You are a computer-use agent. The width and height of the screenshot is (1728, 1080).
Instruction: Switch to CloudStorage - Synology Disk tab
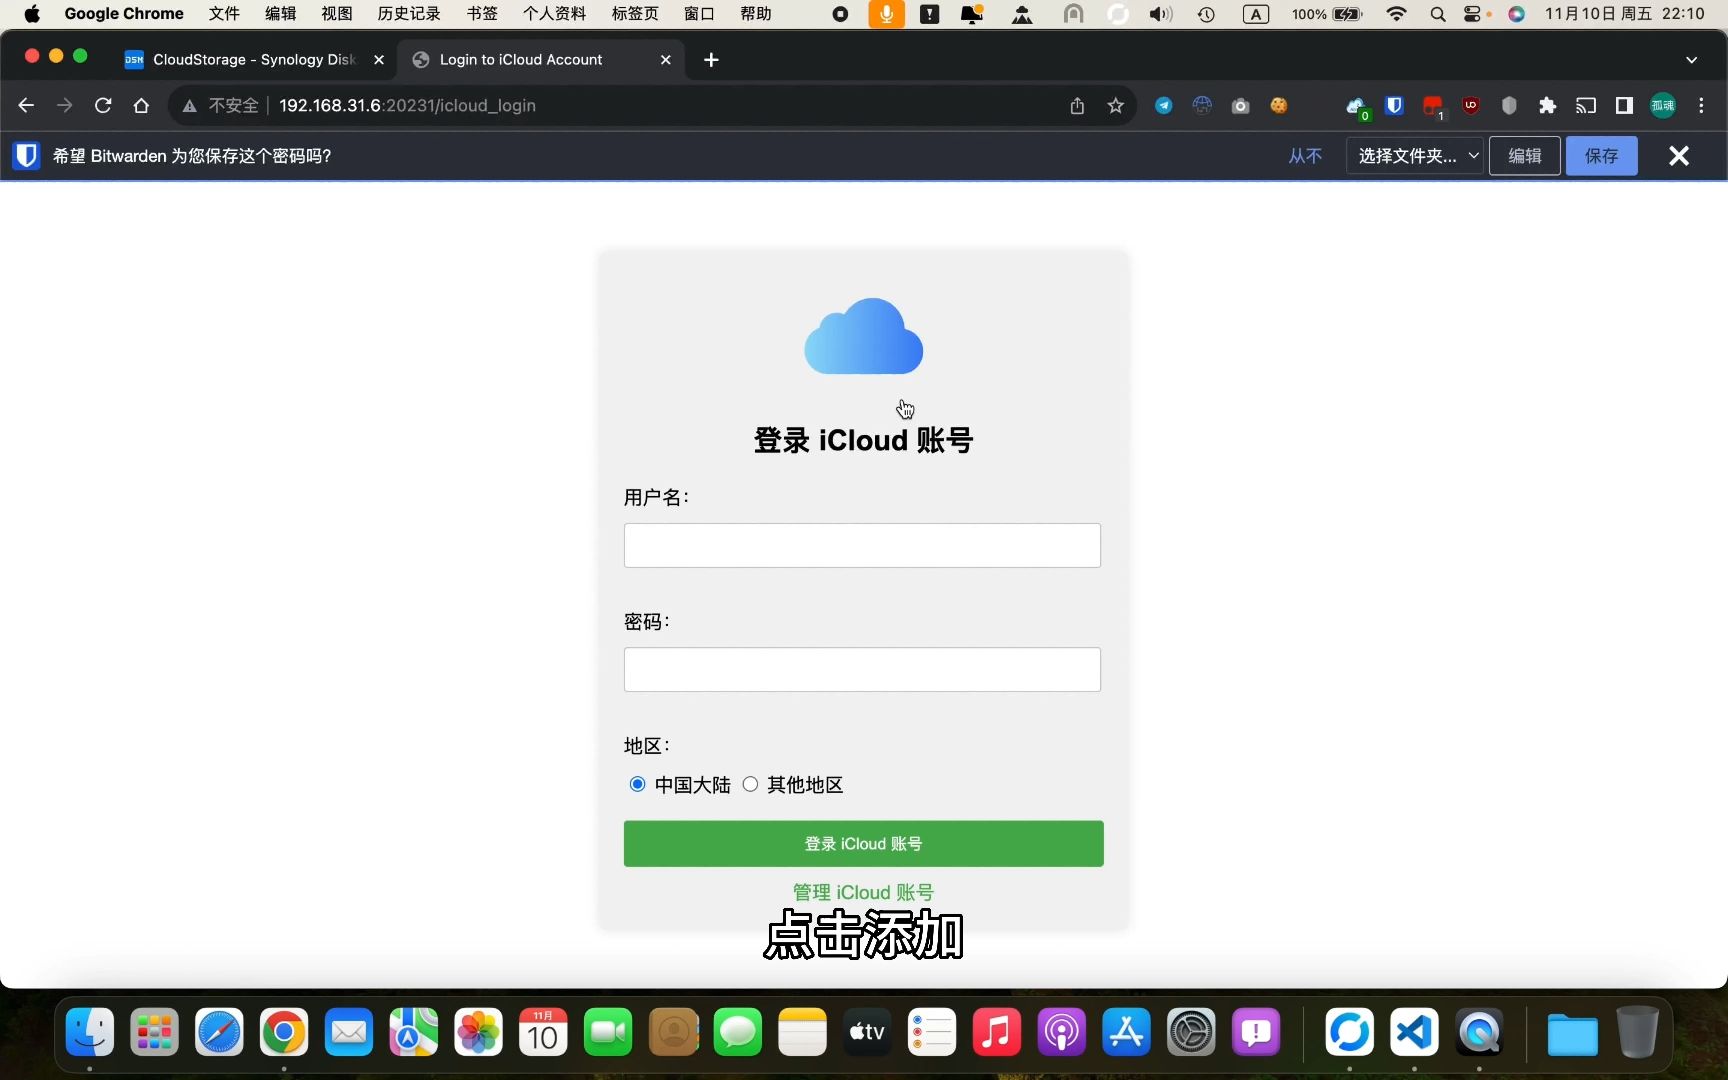[x=254, y=60]
